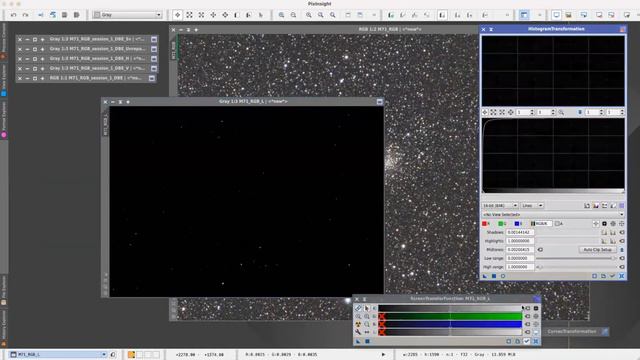The image size is (640, 360).
Task: Click the STF zoom in magnifier icon
Action: coord(358,316)
